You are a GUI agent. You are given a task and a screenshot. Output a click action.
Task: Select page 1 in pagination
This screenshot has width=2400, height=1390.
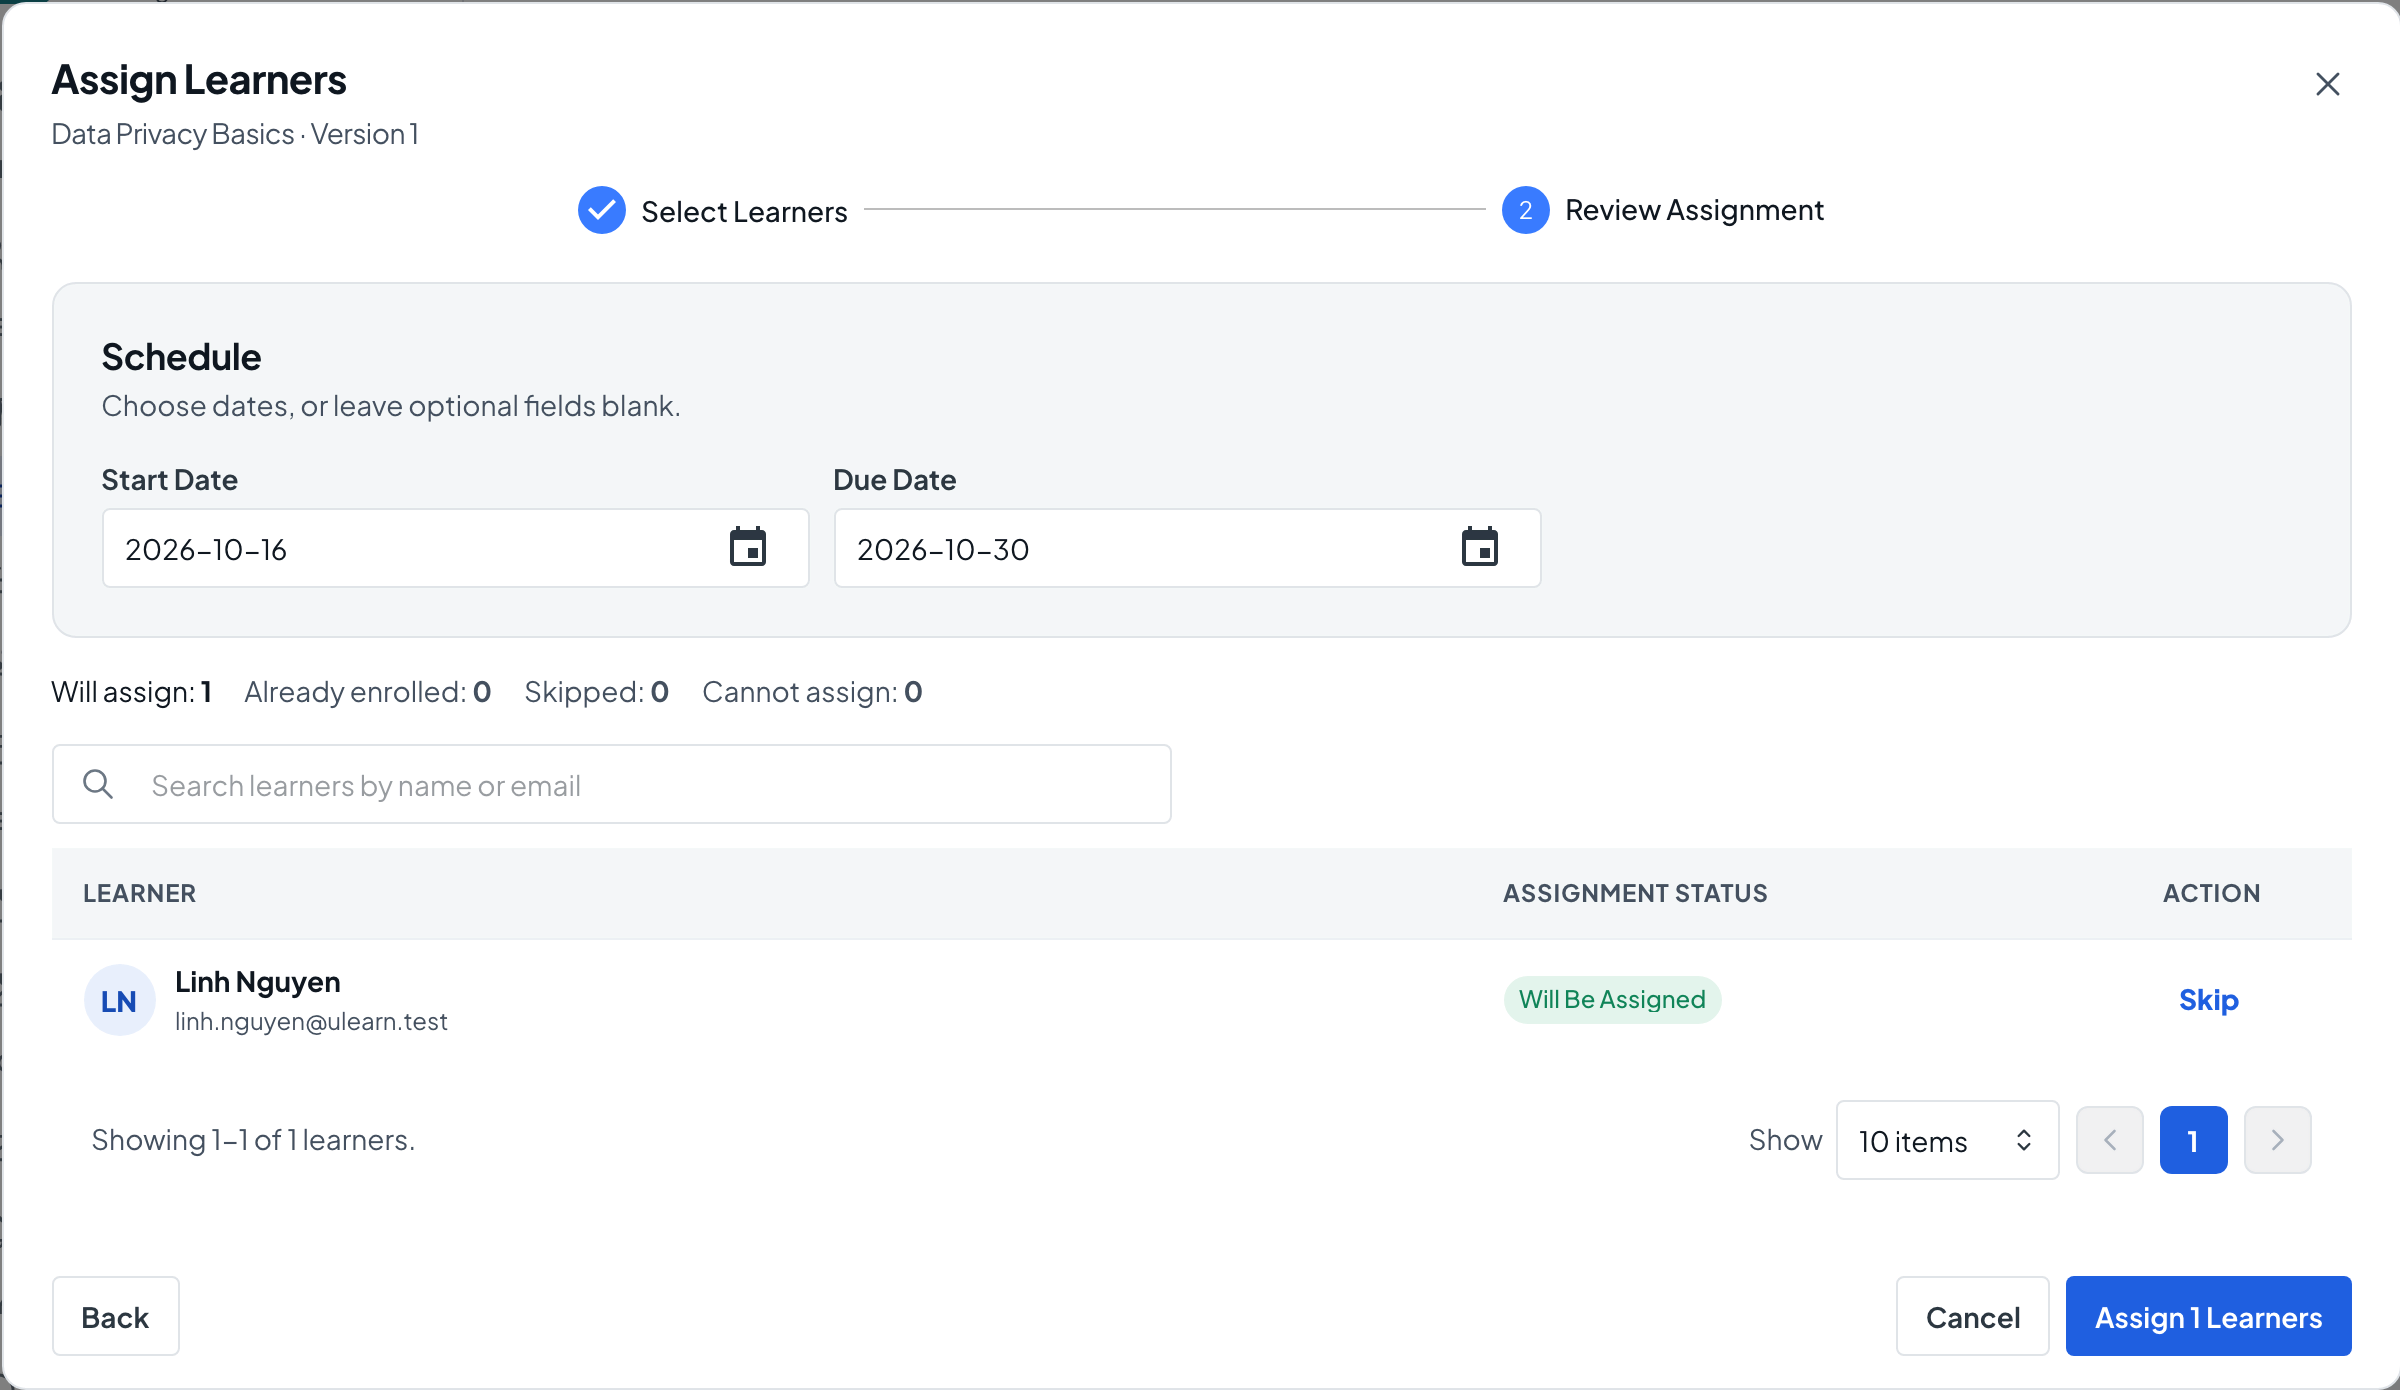(x=2193, y=1140)
